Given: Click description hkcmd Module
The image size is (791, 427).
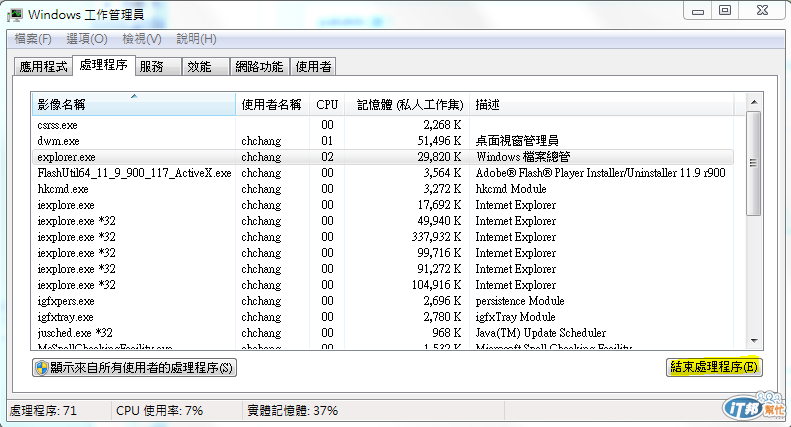Looking at the screenshot, I should (x=511, y=189).
